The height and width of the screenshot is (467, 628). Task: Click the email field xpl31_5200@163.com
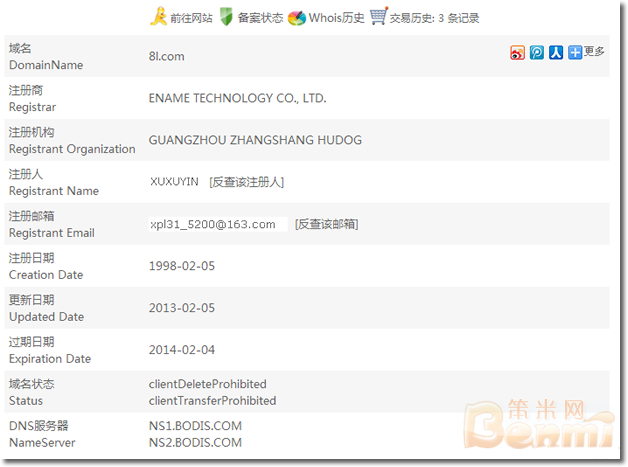pos(218,224)
